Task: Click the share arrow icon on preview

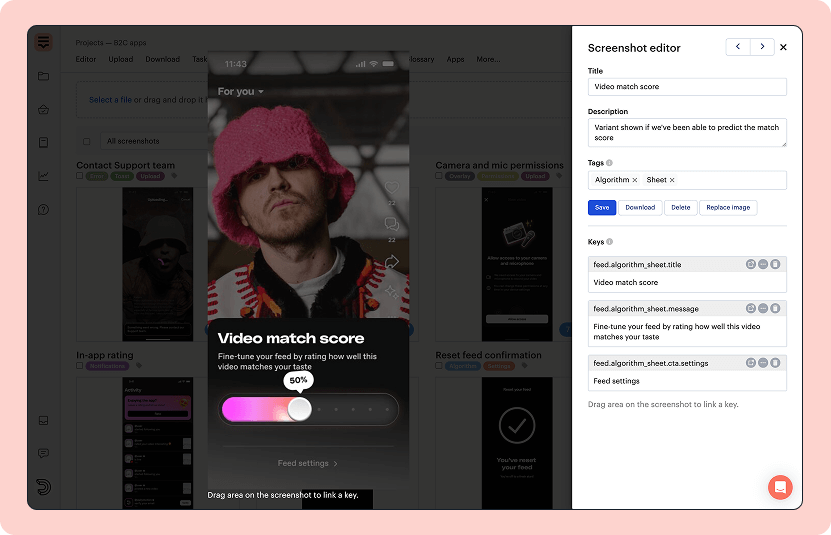Action: pos(392,261)
